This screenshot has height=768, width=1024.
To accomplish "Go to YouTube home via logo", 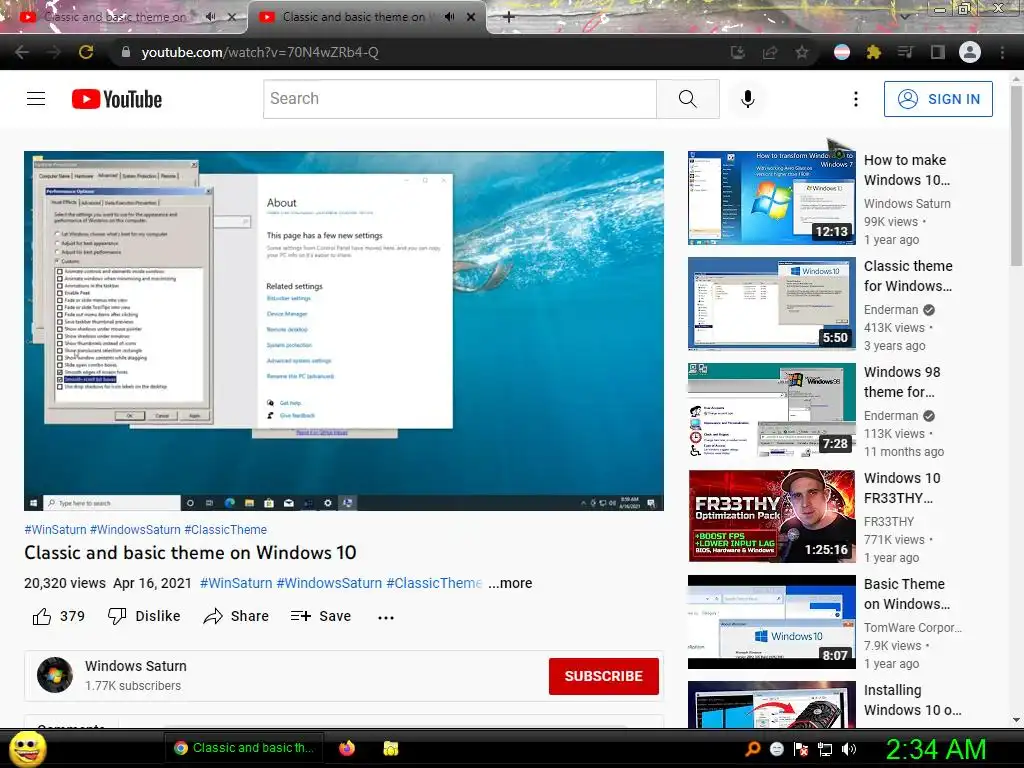I will (x=117, y=99).
